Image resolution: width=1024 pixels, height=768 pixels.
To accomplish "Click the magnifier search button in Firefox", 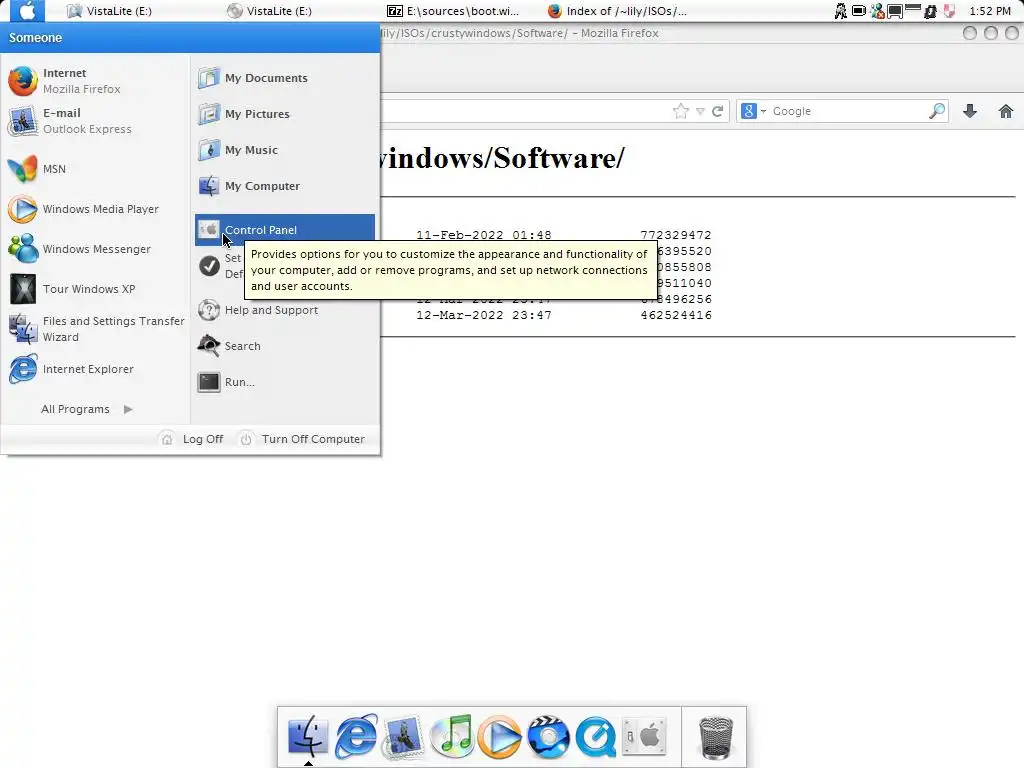I will coord(937,111).
